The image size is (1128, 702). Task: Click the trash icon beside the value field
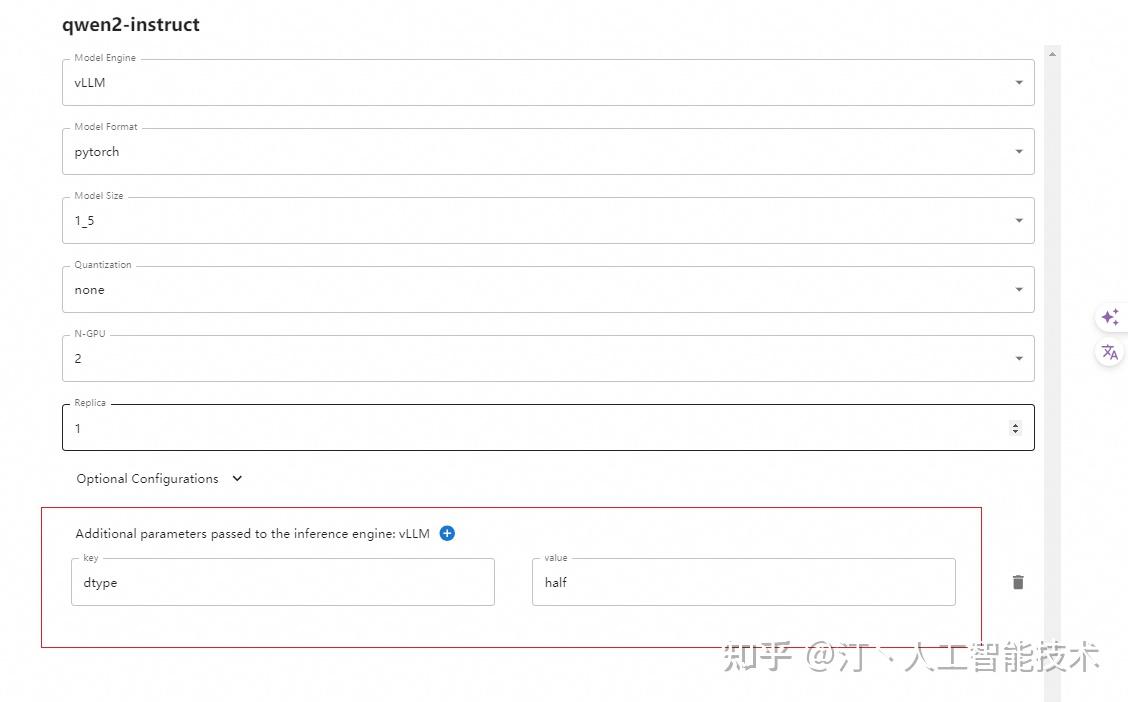coord(1017,581)
